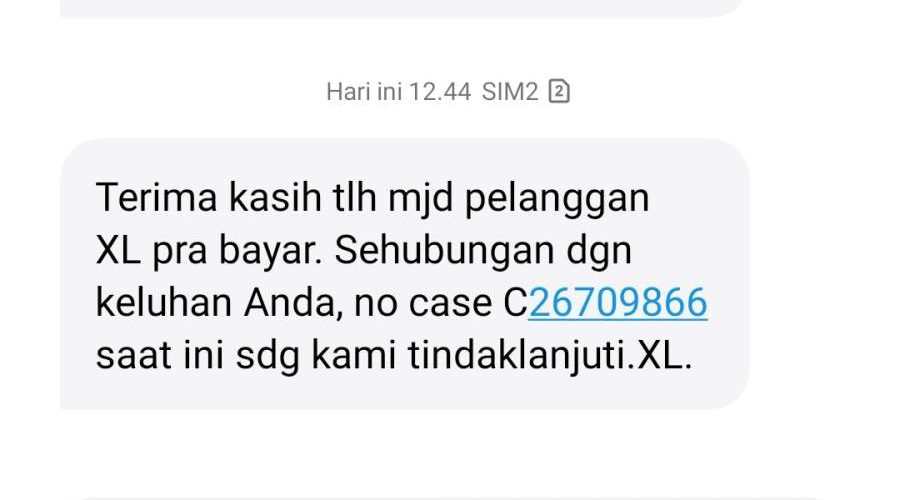900x500 pixels.
Task: Click the word 'kasih' in the message
Action: 275,197
